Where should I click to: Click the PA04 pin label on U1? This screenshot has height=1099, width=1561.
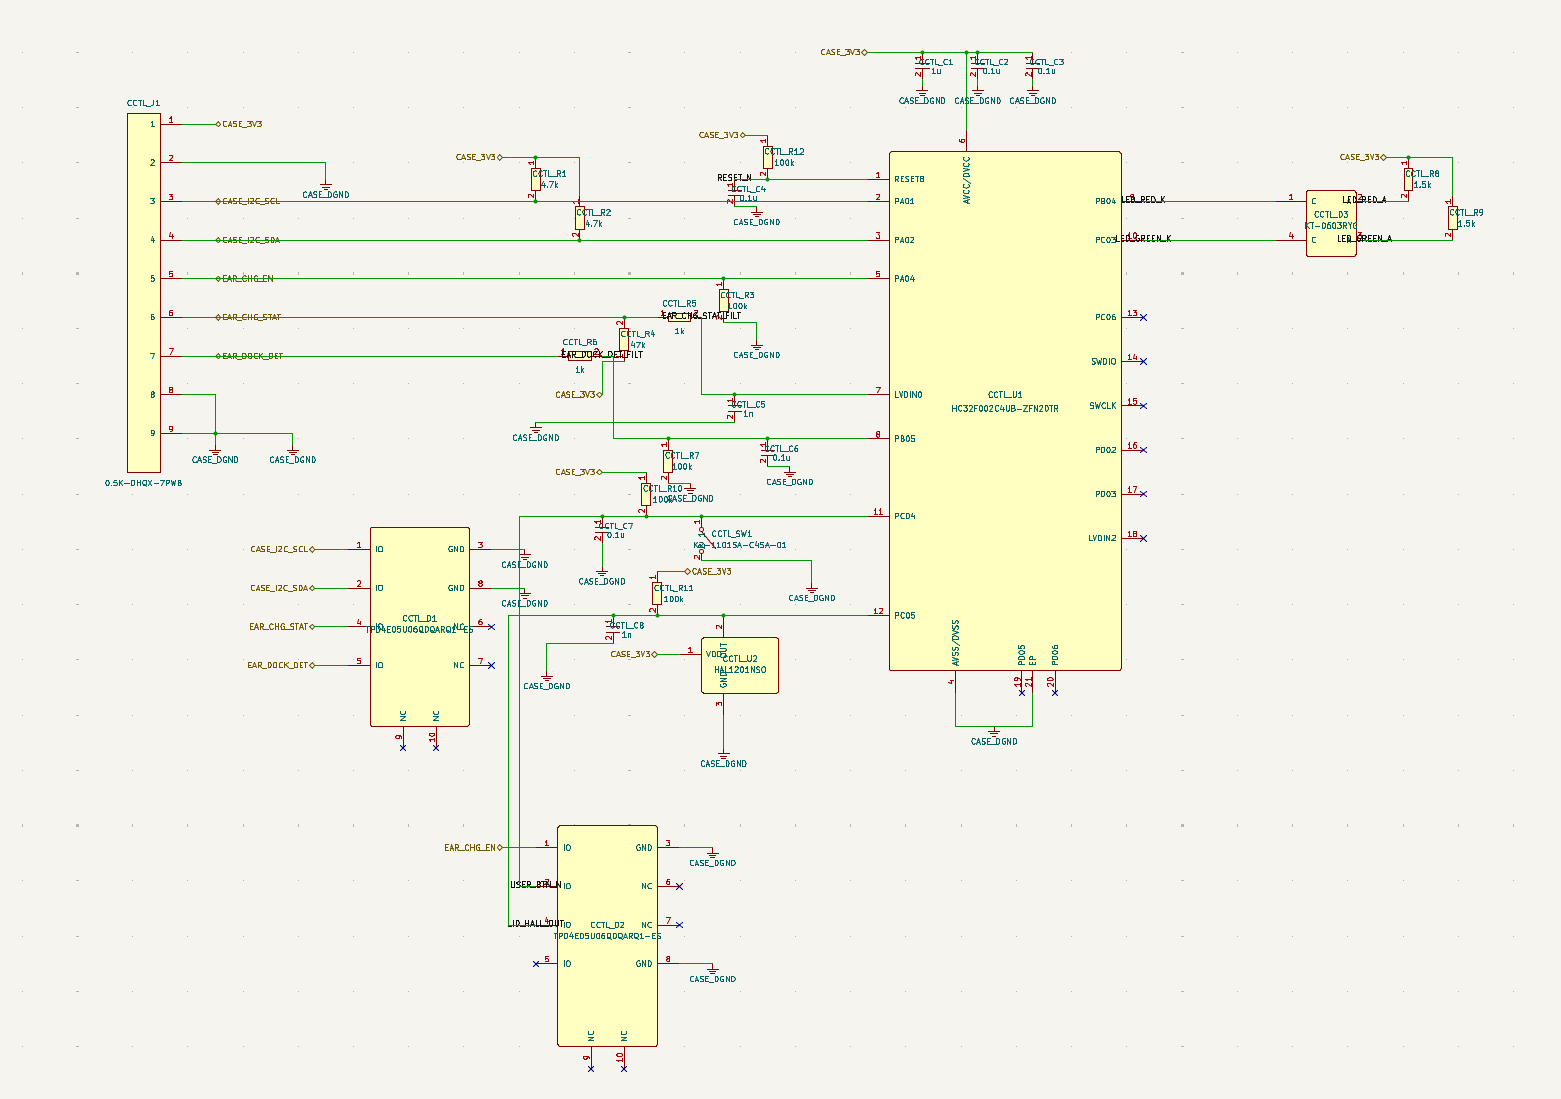click(x=905, y=279)
